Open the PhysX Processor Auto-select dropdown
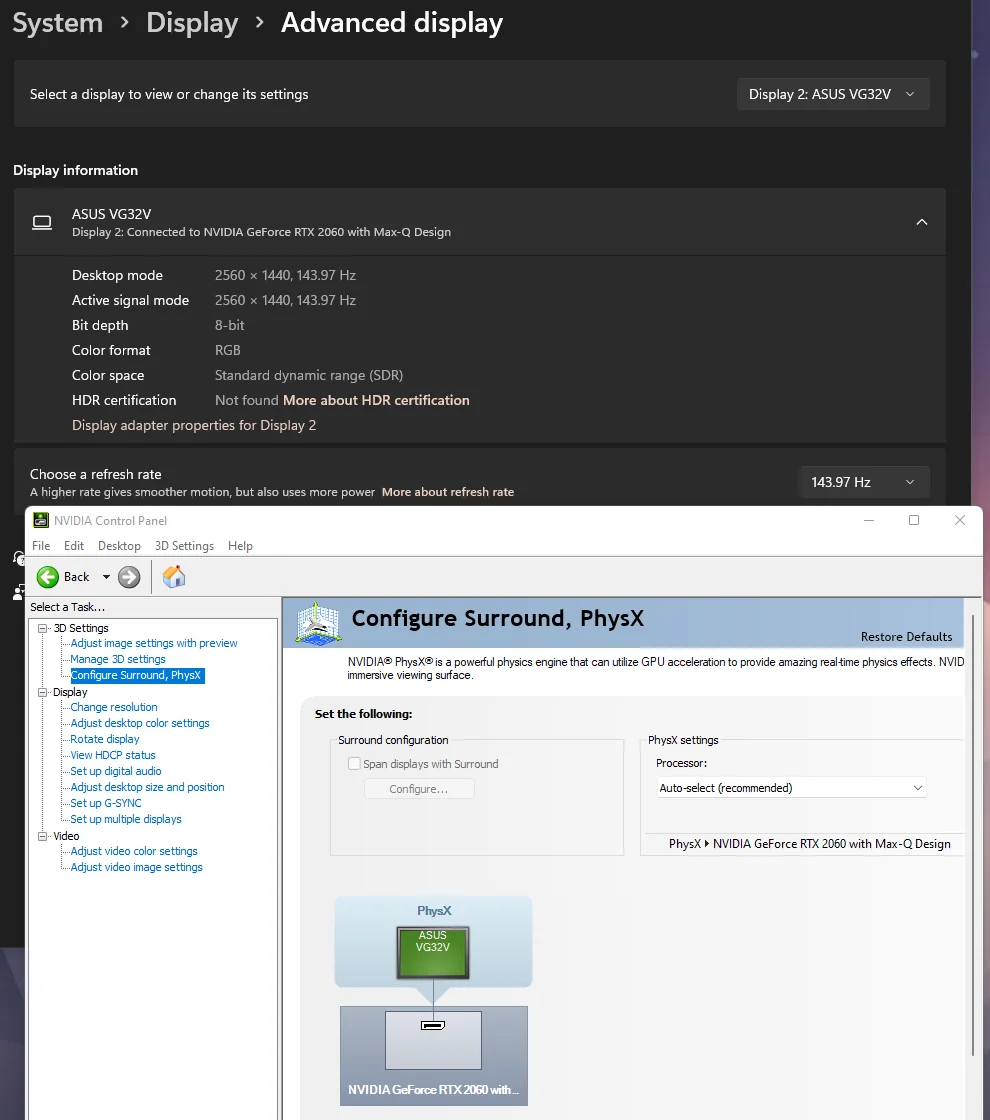 click(791, 788)
